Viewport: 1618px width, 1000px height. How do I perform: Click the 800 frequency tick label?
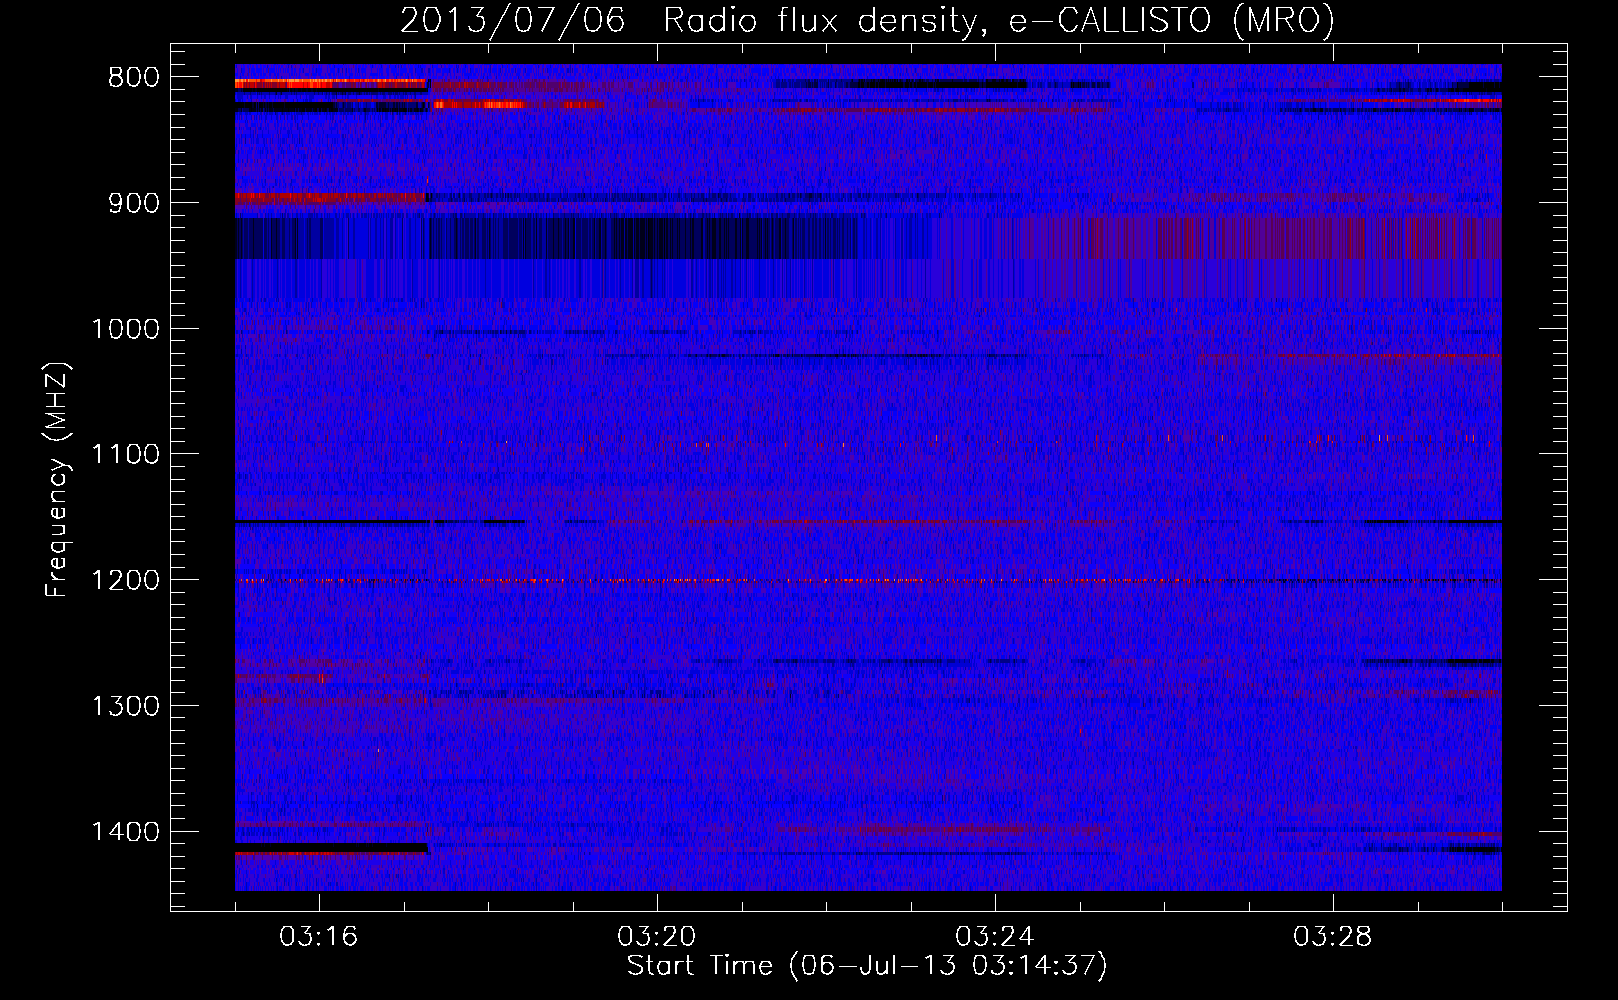click(x=134, y=78)
